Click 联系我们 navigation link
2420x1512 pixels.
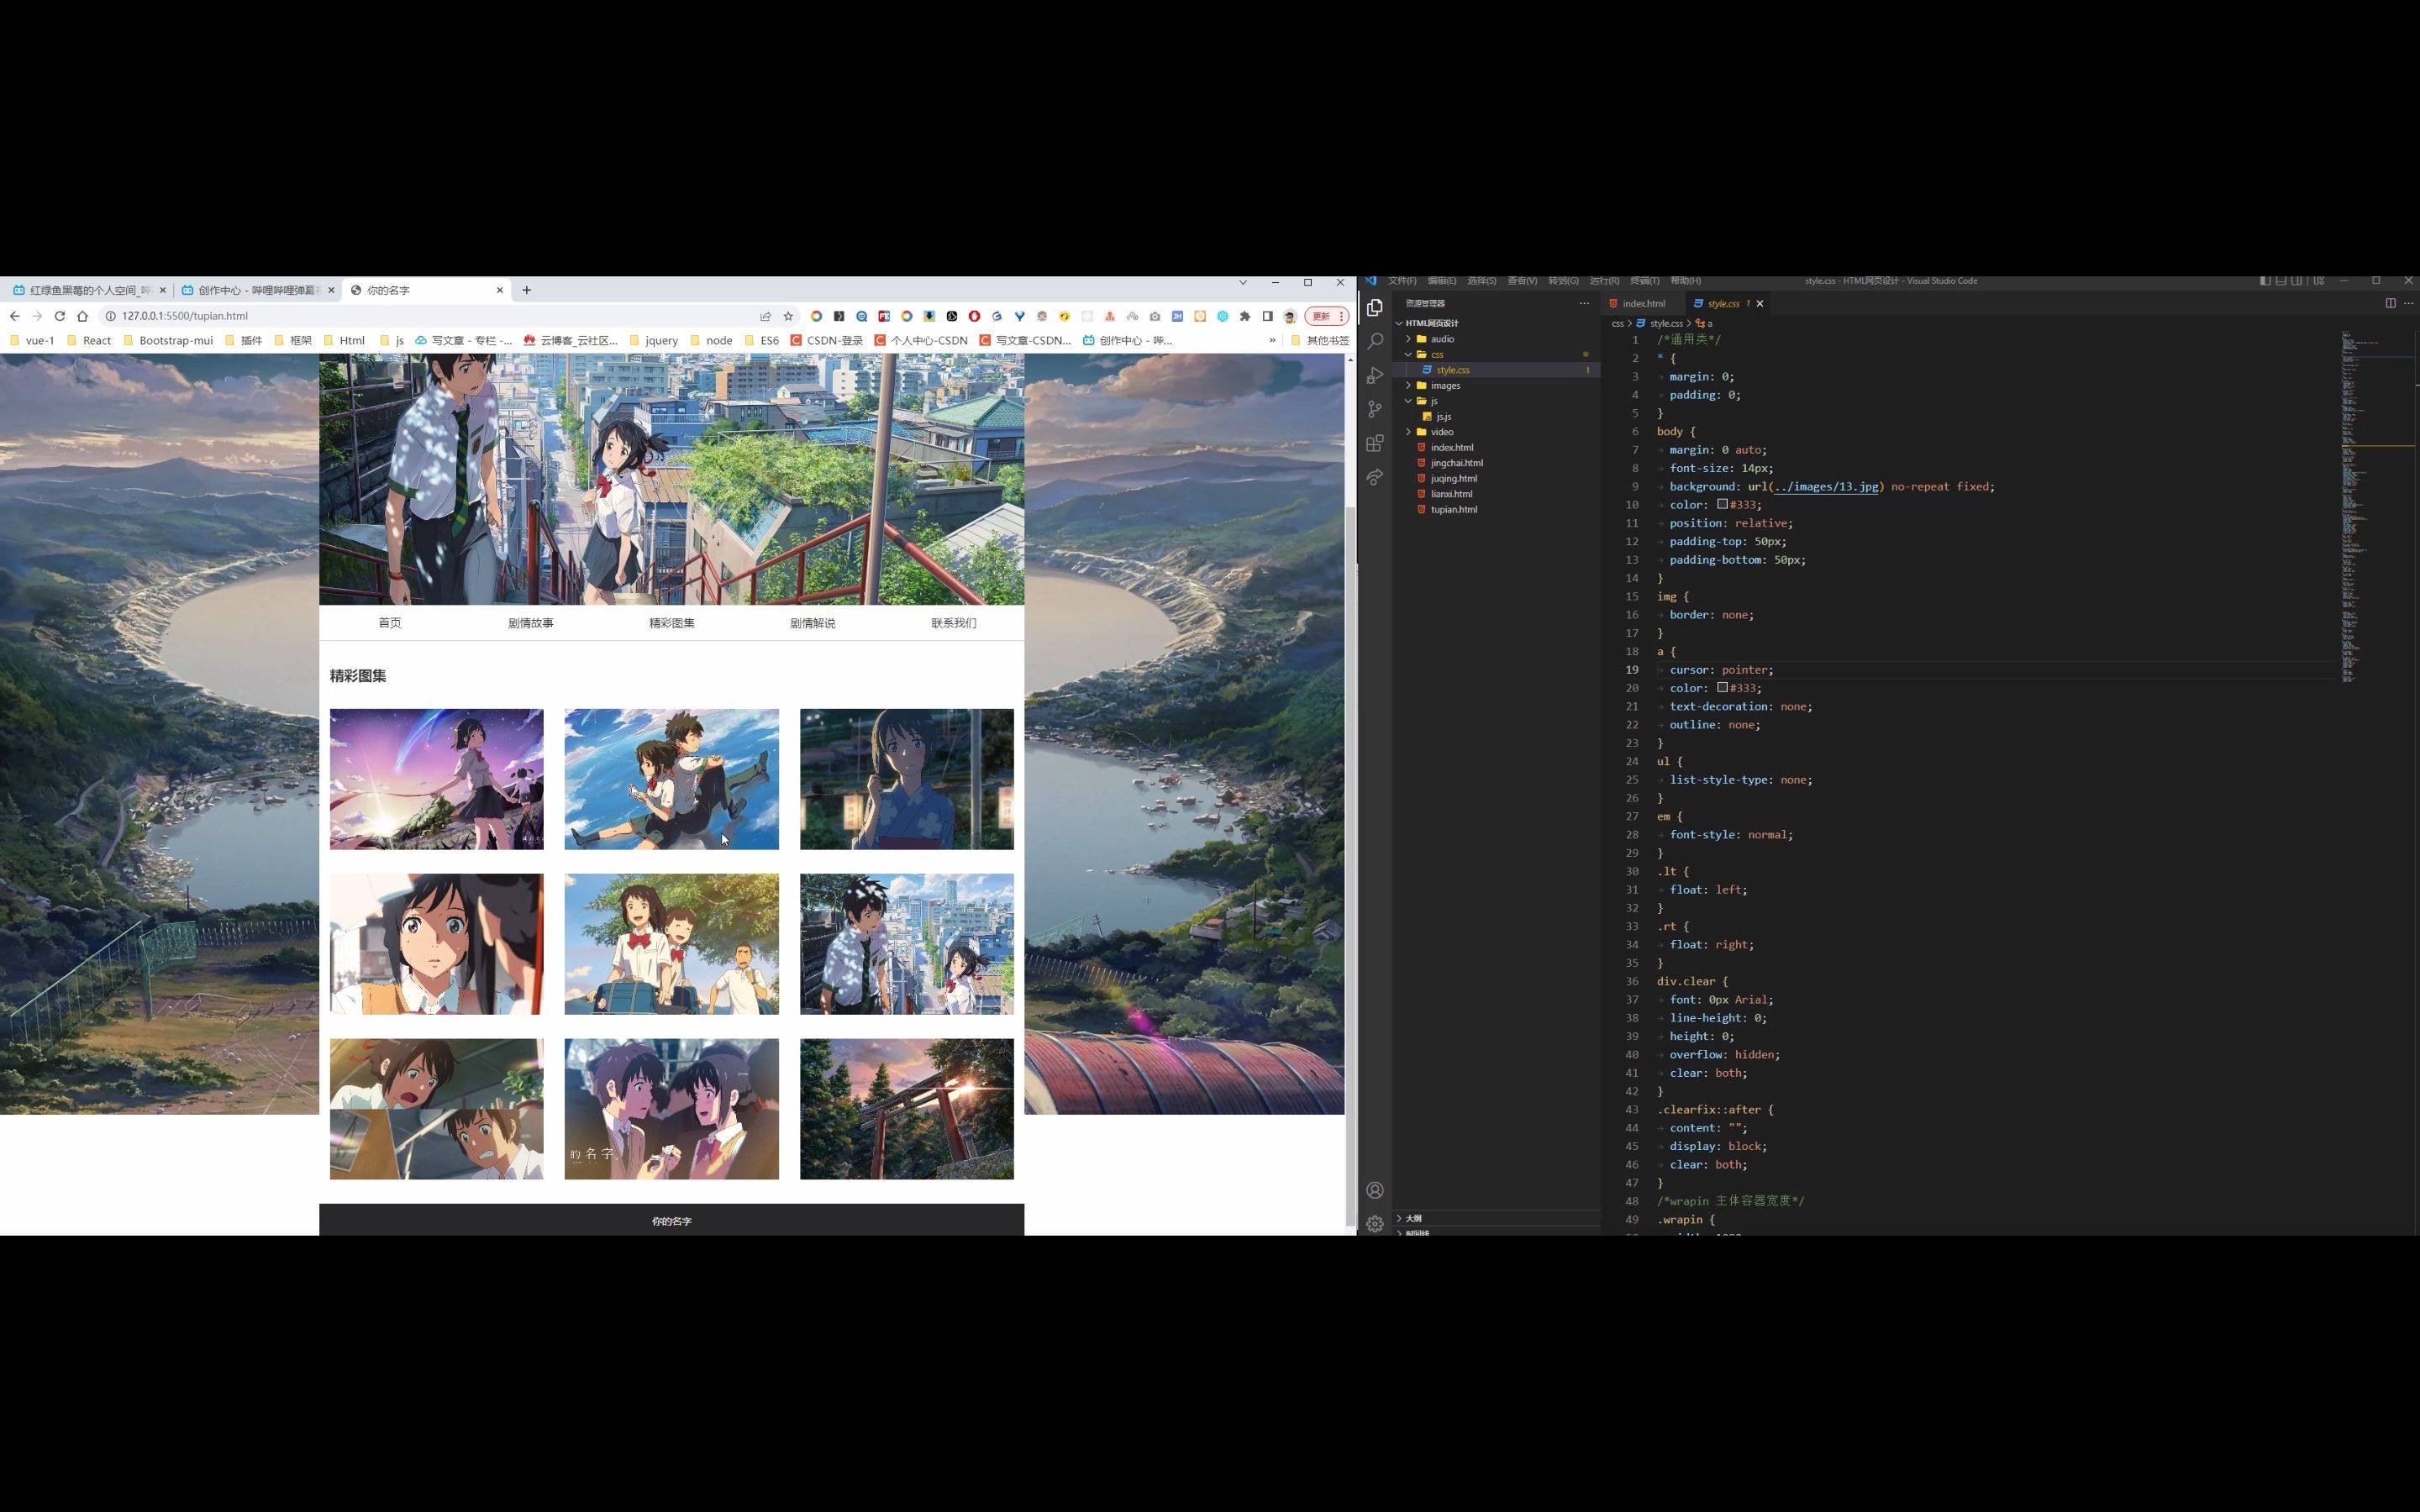point(954,623)
